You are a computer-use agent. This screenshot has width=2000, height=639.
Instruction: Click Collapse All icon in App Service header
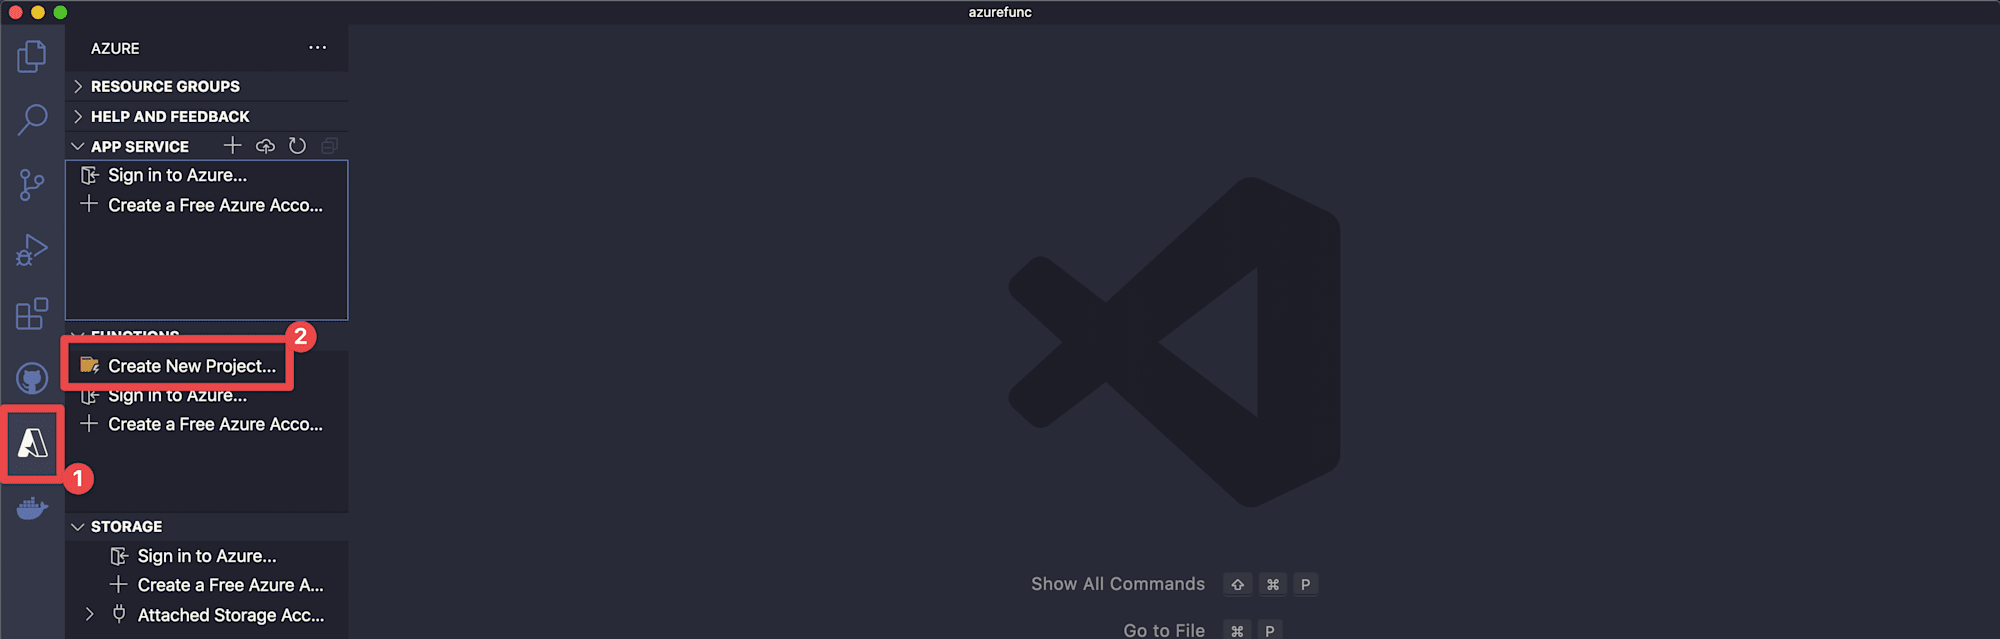pyautogui.click(x=329, y=146)
